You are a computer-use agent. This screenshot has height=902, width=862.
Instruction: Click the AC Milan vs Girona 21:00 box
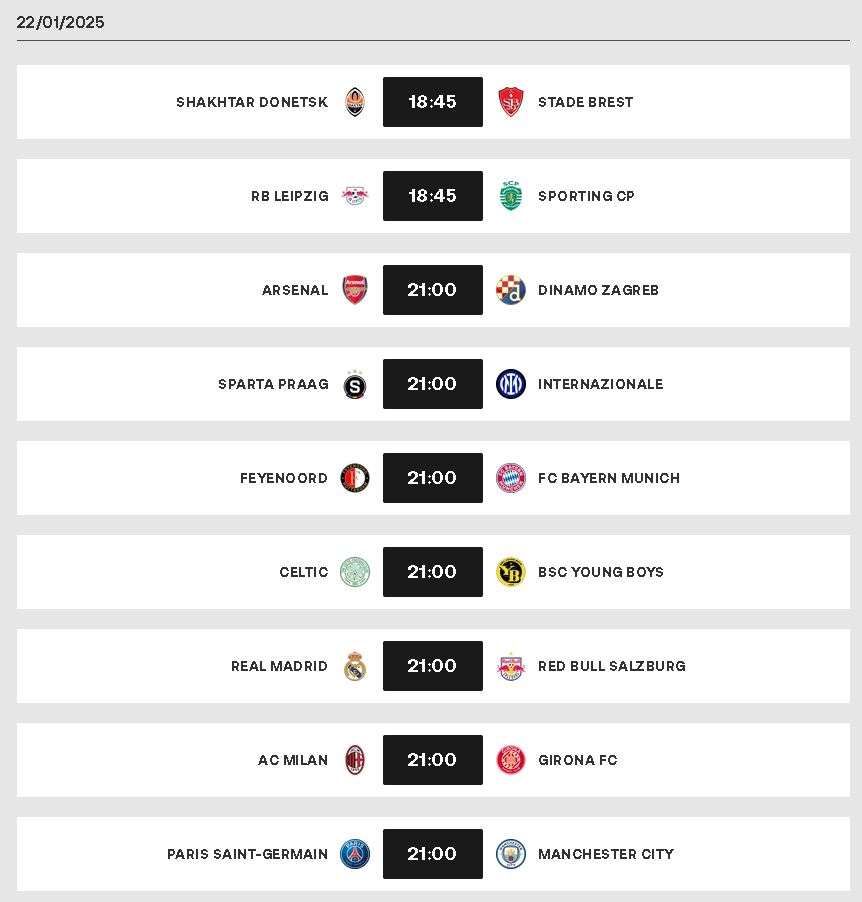pyautogui.click(x=433, y=760)
